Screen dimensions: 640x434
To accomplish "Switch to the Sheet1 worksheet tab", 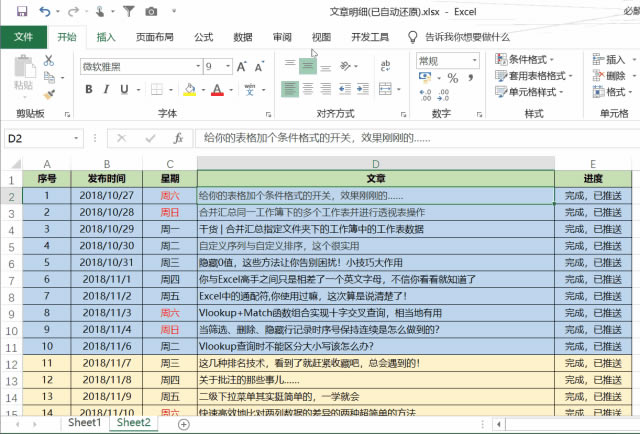I will (x=84, y=423).
